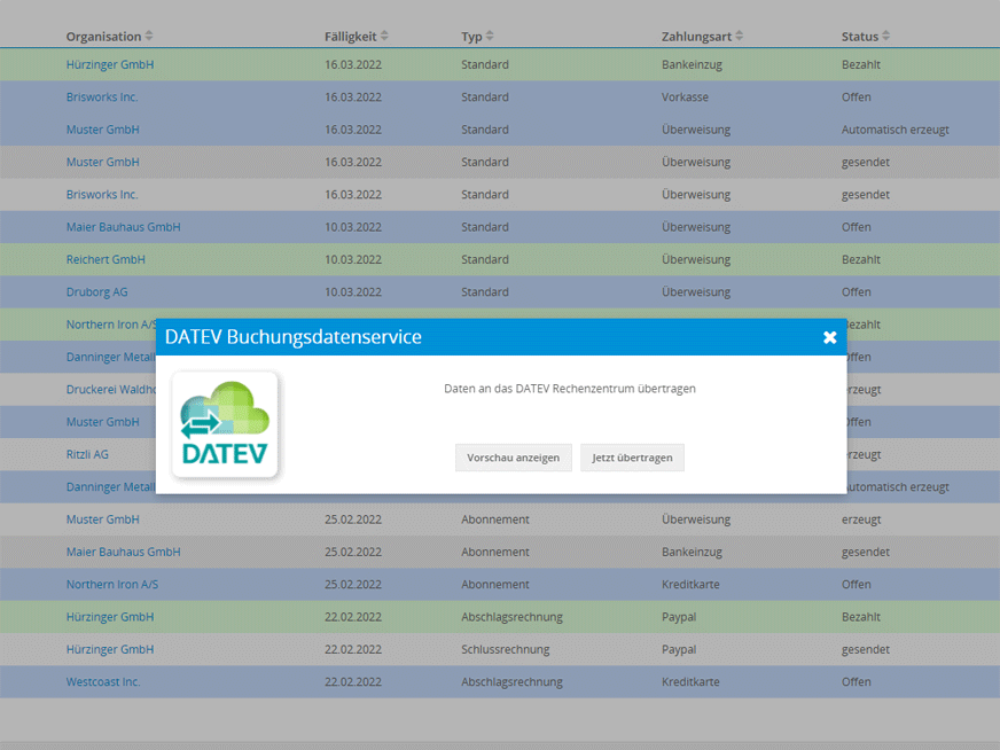Click the Vorschau anzeigen button
Screen dimensions: 1000x750
point(514,458)
